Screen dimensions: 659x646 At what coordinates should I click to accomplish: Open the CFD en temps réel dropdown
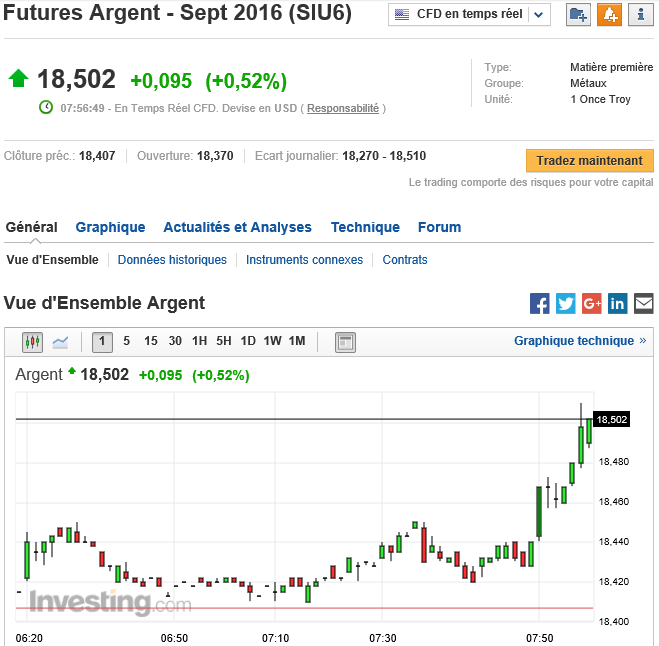469,15
